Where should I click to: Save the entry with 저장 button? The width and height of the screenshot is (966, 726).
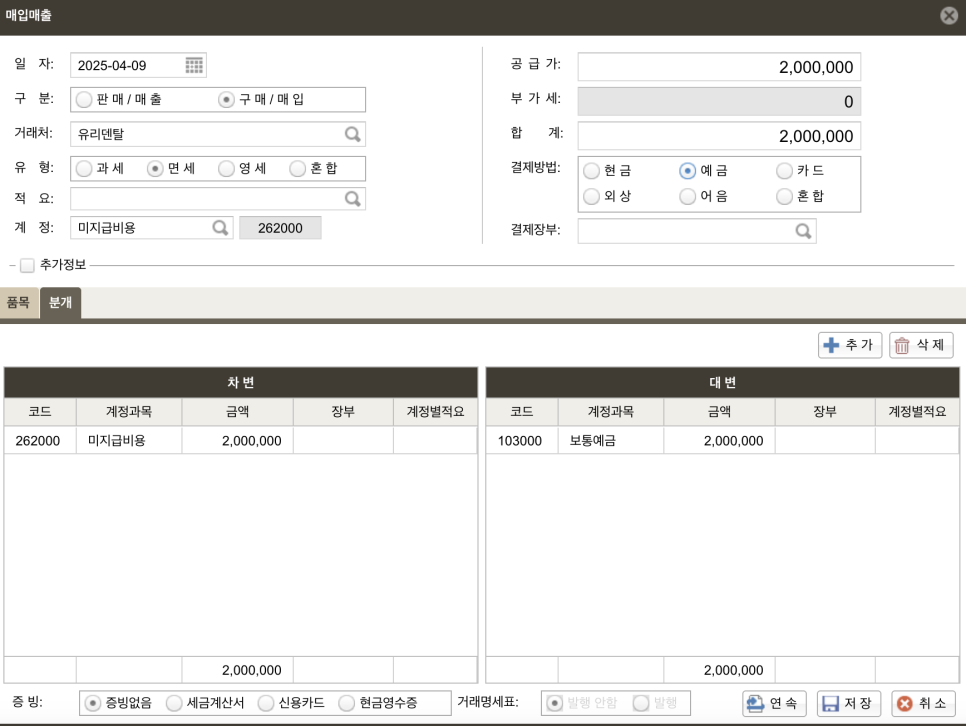[x=849, y=703]
